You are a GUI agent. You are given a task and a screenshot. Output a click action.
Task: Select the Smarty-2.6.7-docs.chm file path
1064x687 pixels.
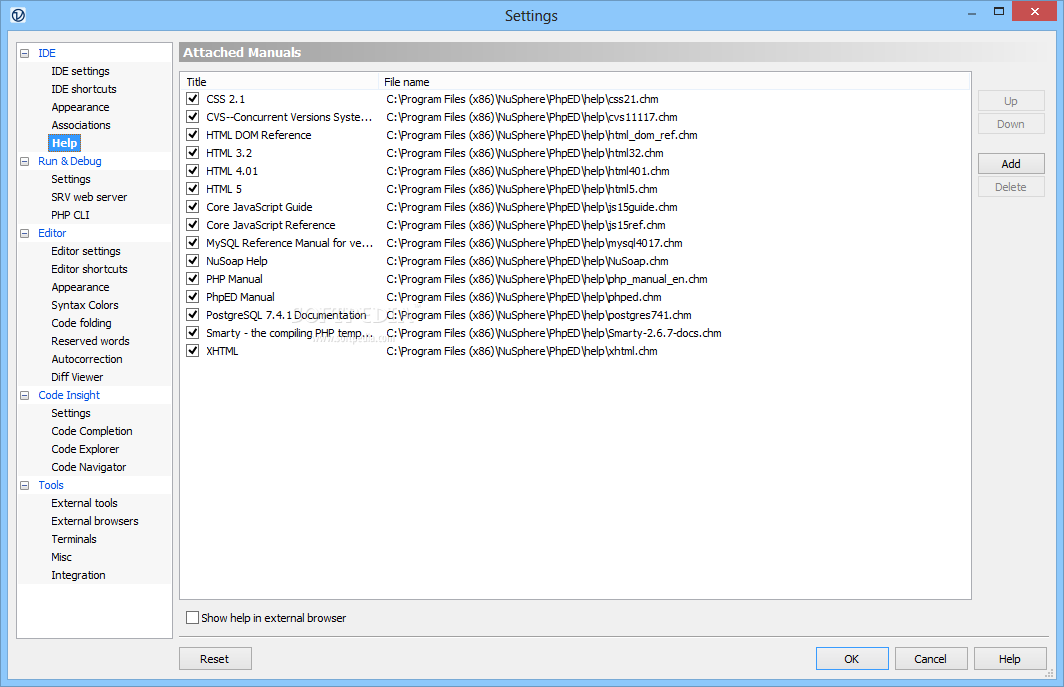[554, 333]
